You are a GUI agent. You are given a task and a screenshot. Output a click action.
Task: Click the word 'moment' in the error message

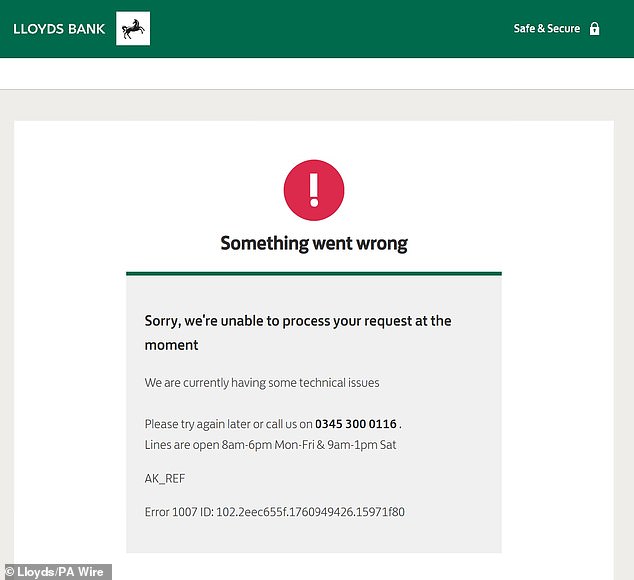(172, 345)
